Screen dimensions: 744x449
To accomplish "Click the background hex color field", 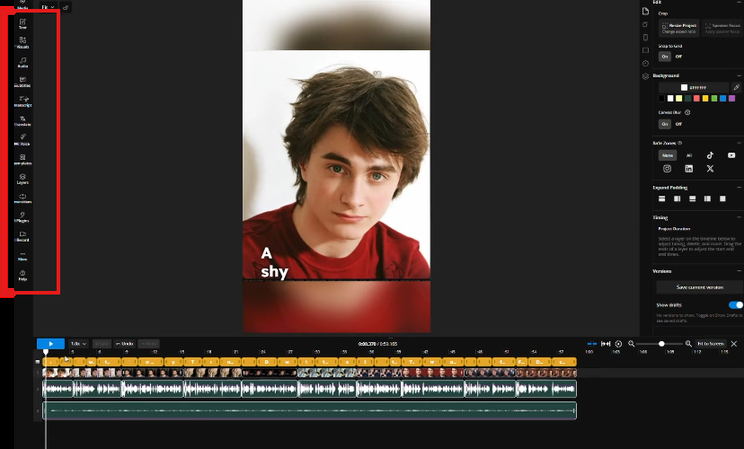I will [x=693, y=87].
